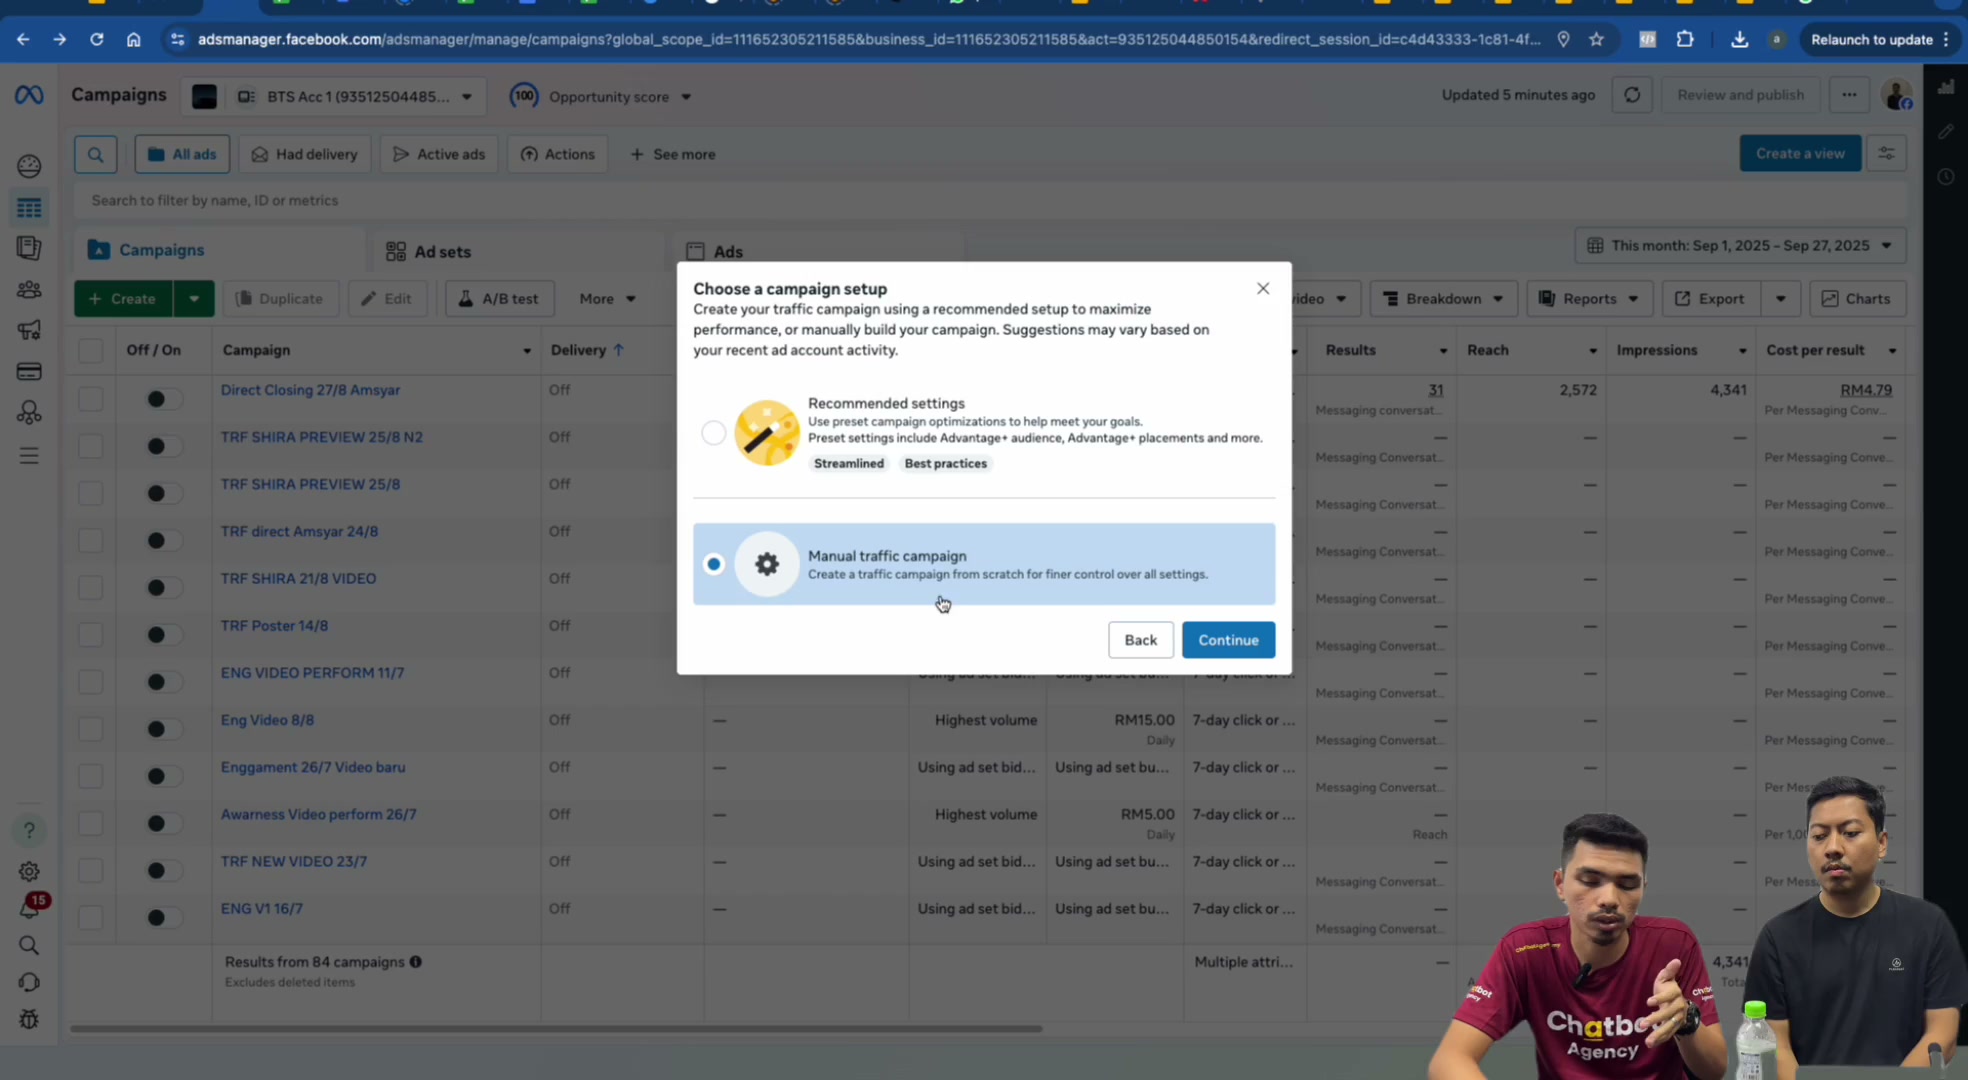Refresh data with the circular refresh icon

click(x=1632, y=95)
